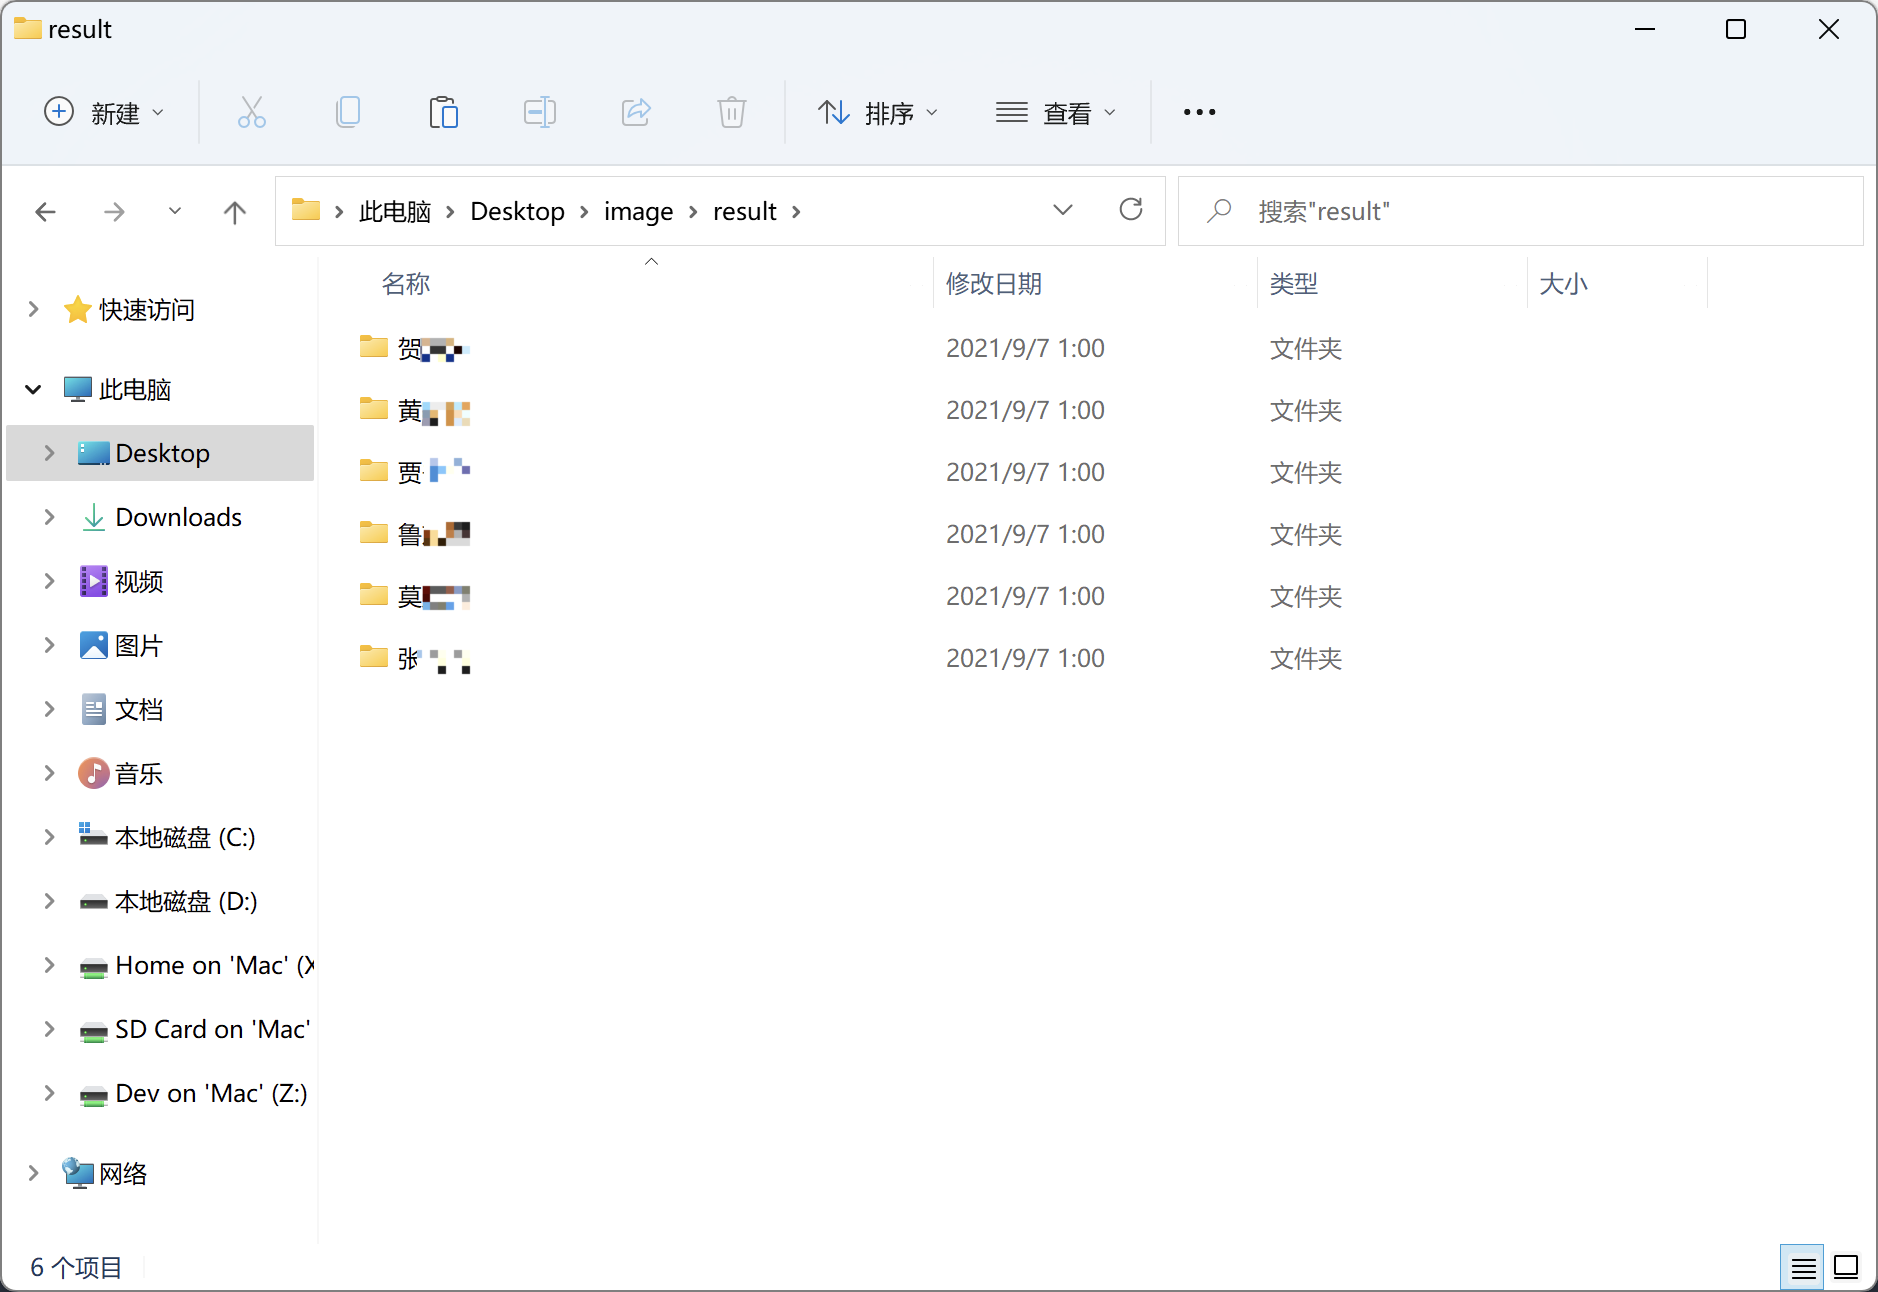
Task: Click the Rename icon in toolbar
Action: click(539, 112)
